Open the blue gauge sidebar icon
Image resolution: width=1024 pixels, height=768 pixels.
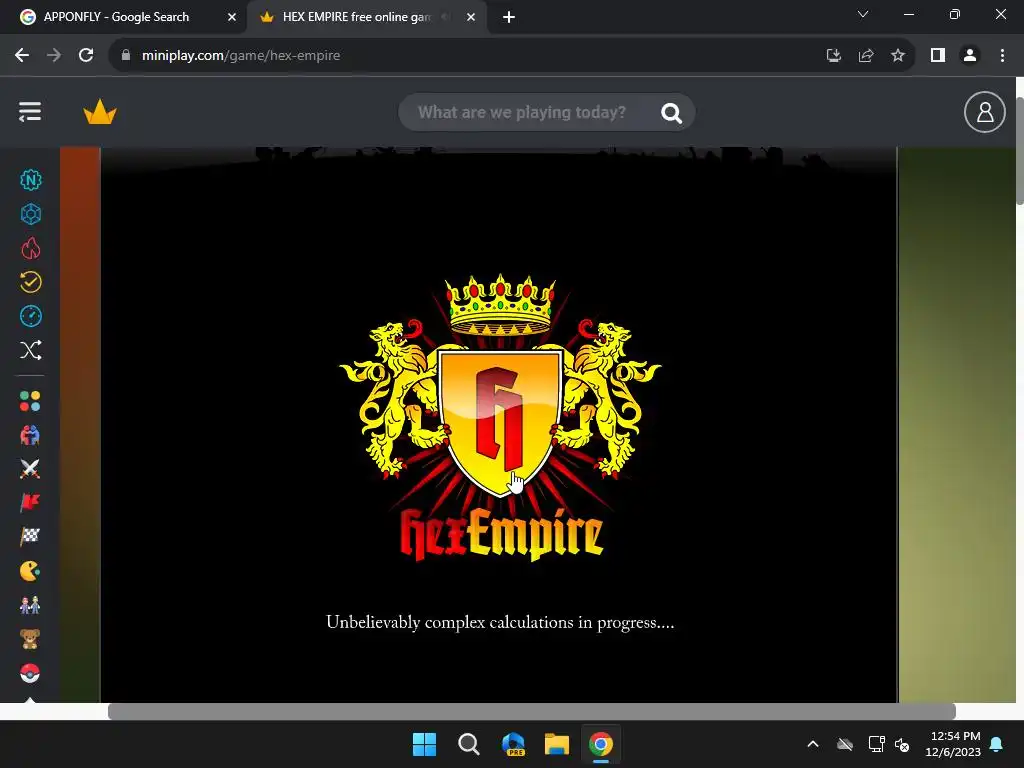pos(31,316)
